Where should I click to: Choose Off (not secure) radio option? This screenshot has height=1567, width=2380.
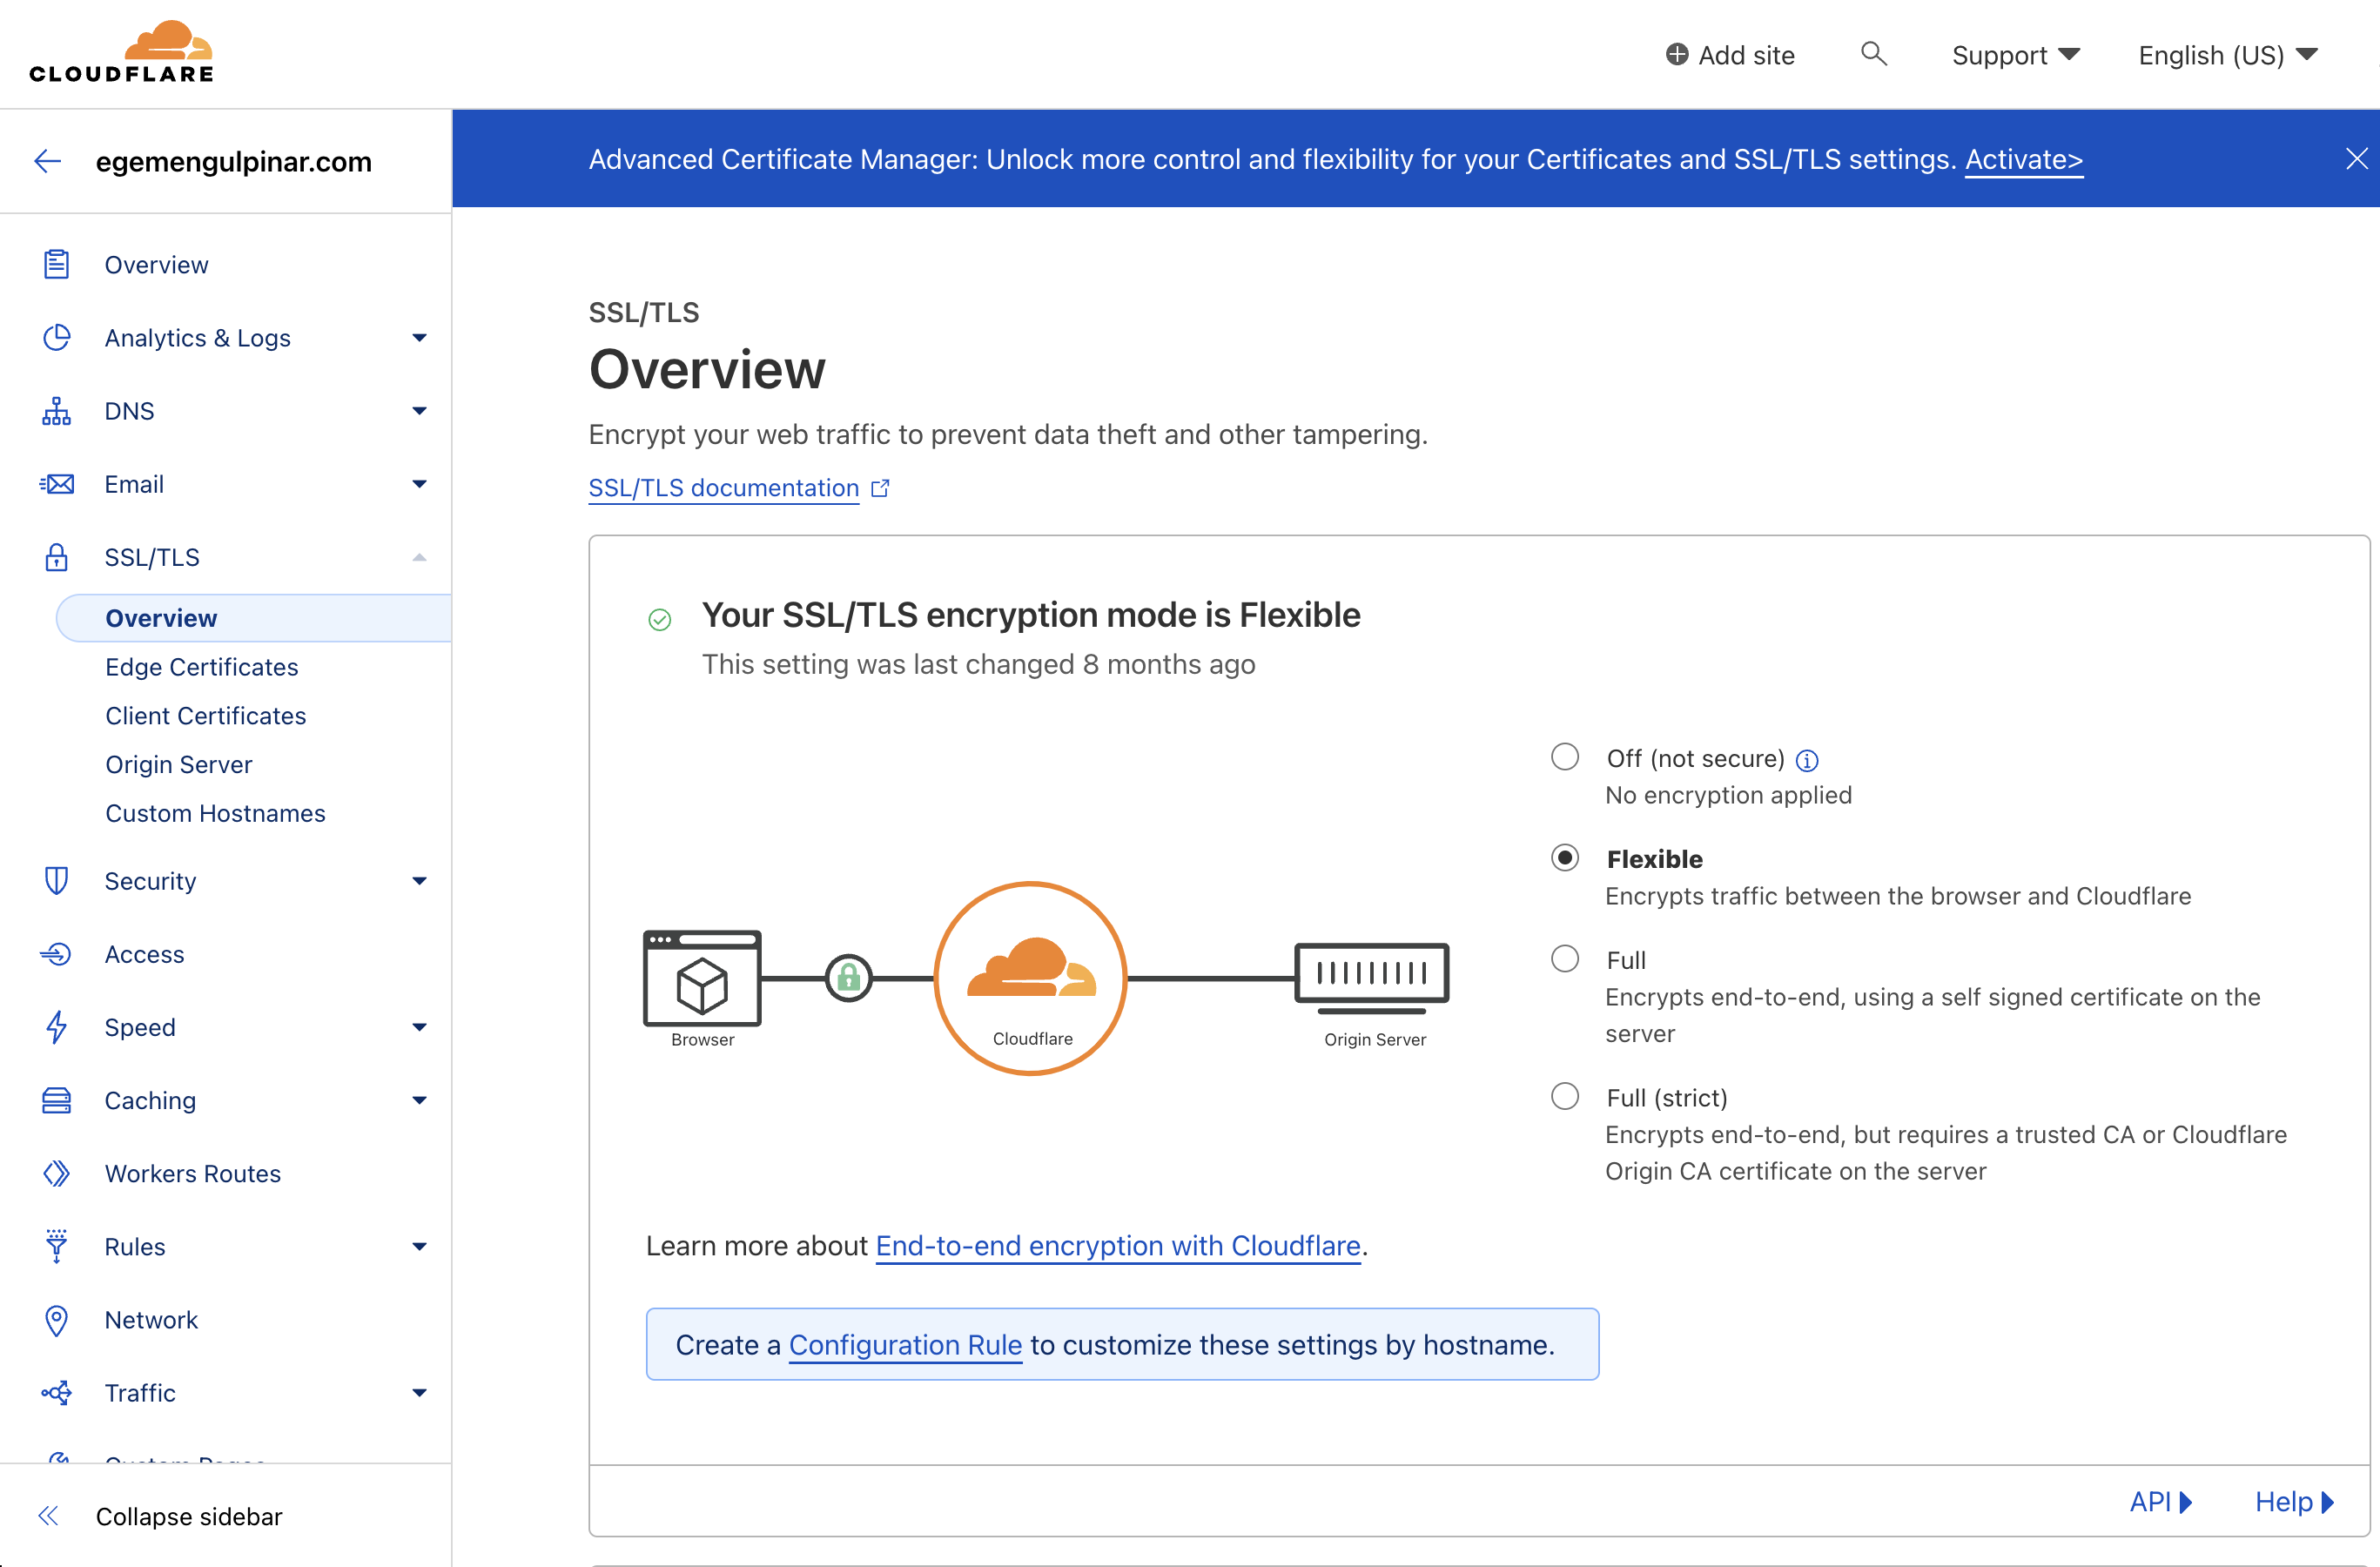click(1565, 757)
